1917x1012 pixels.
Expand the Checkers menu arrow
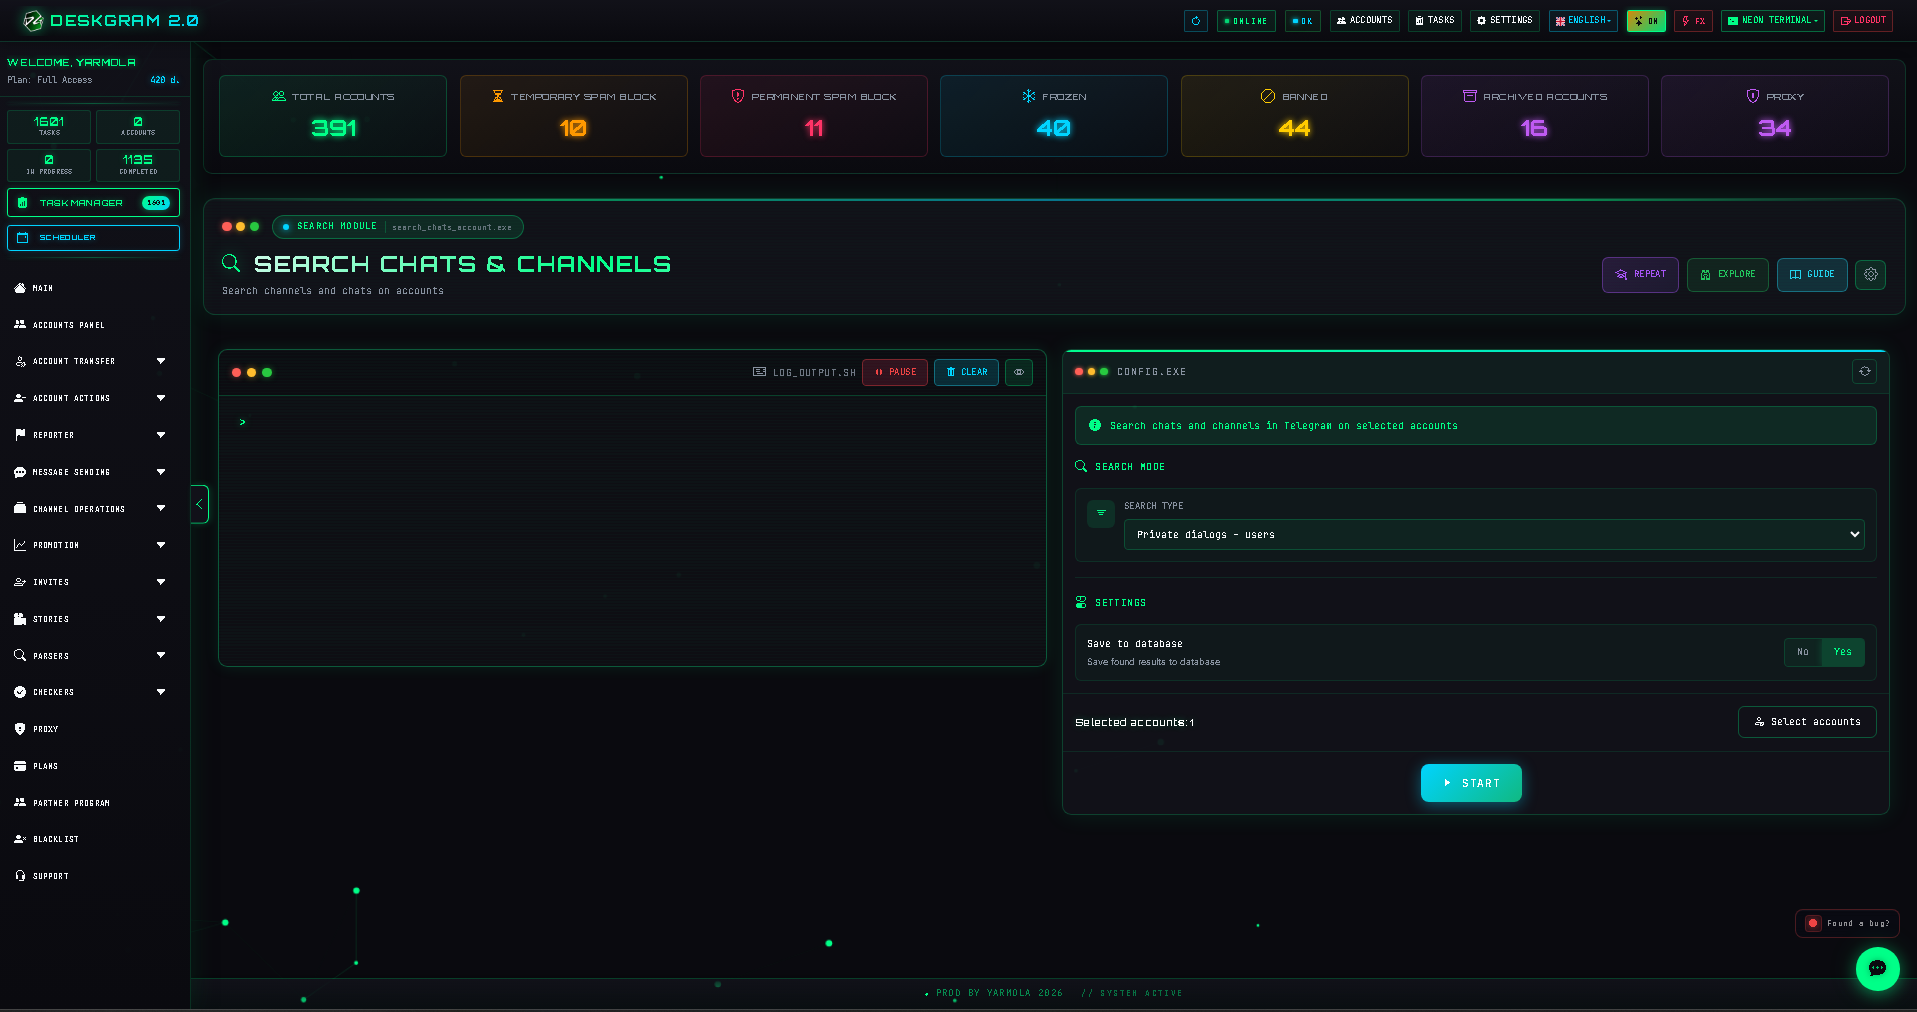161,692
